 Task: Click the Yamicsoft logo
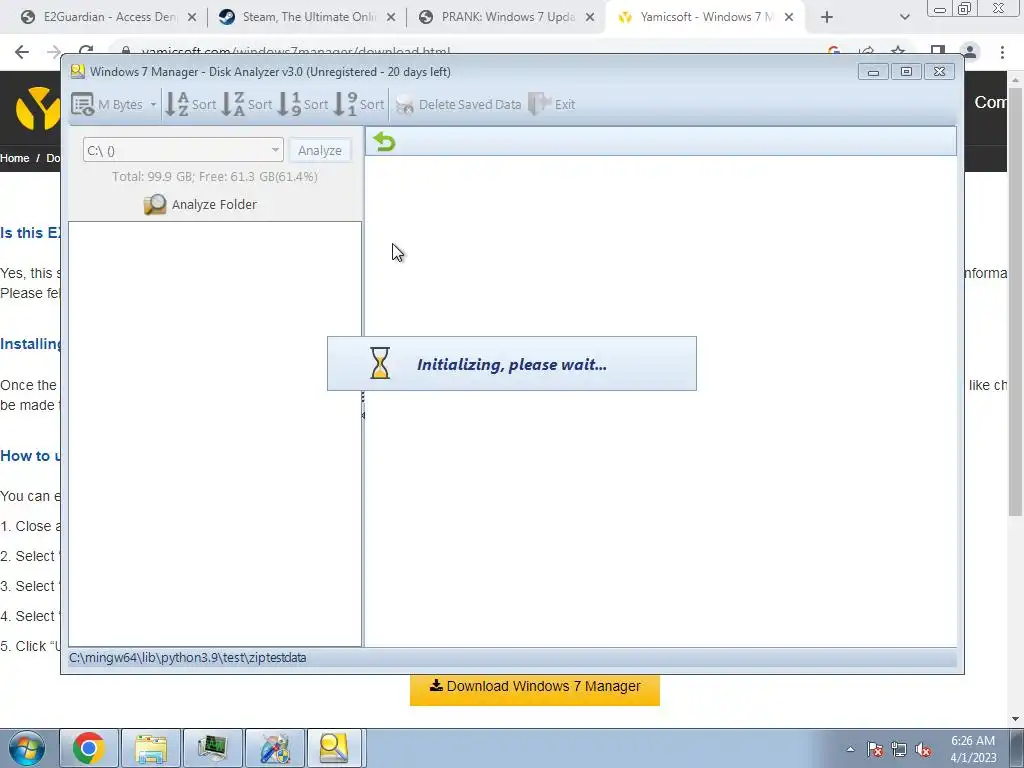coord(37,108)
